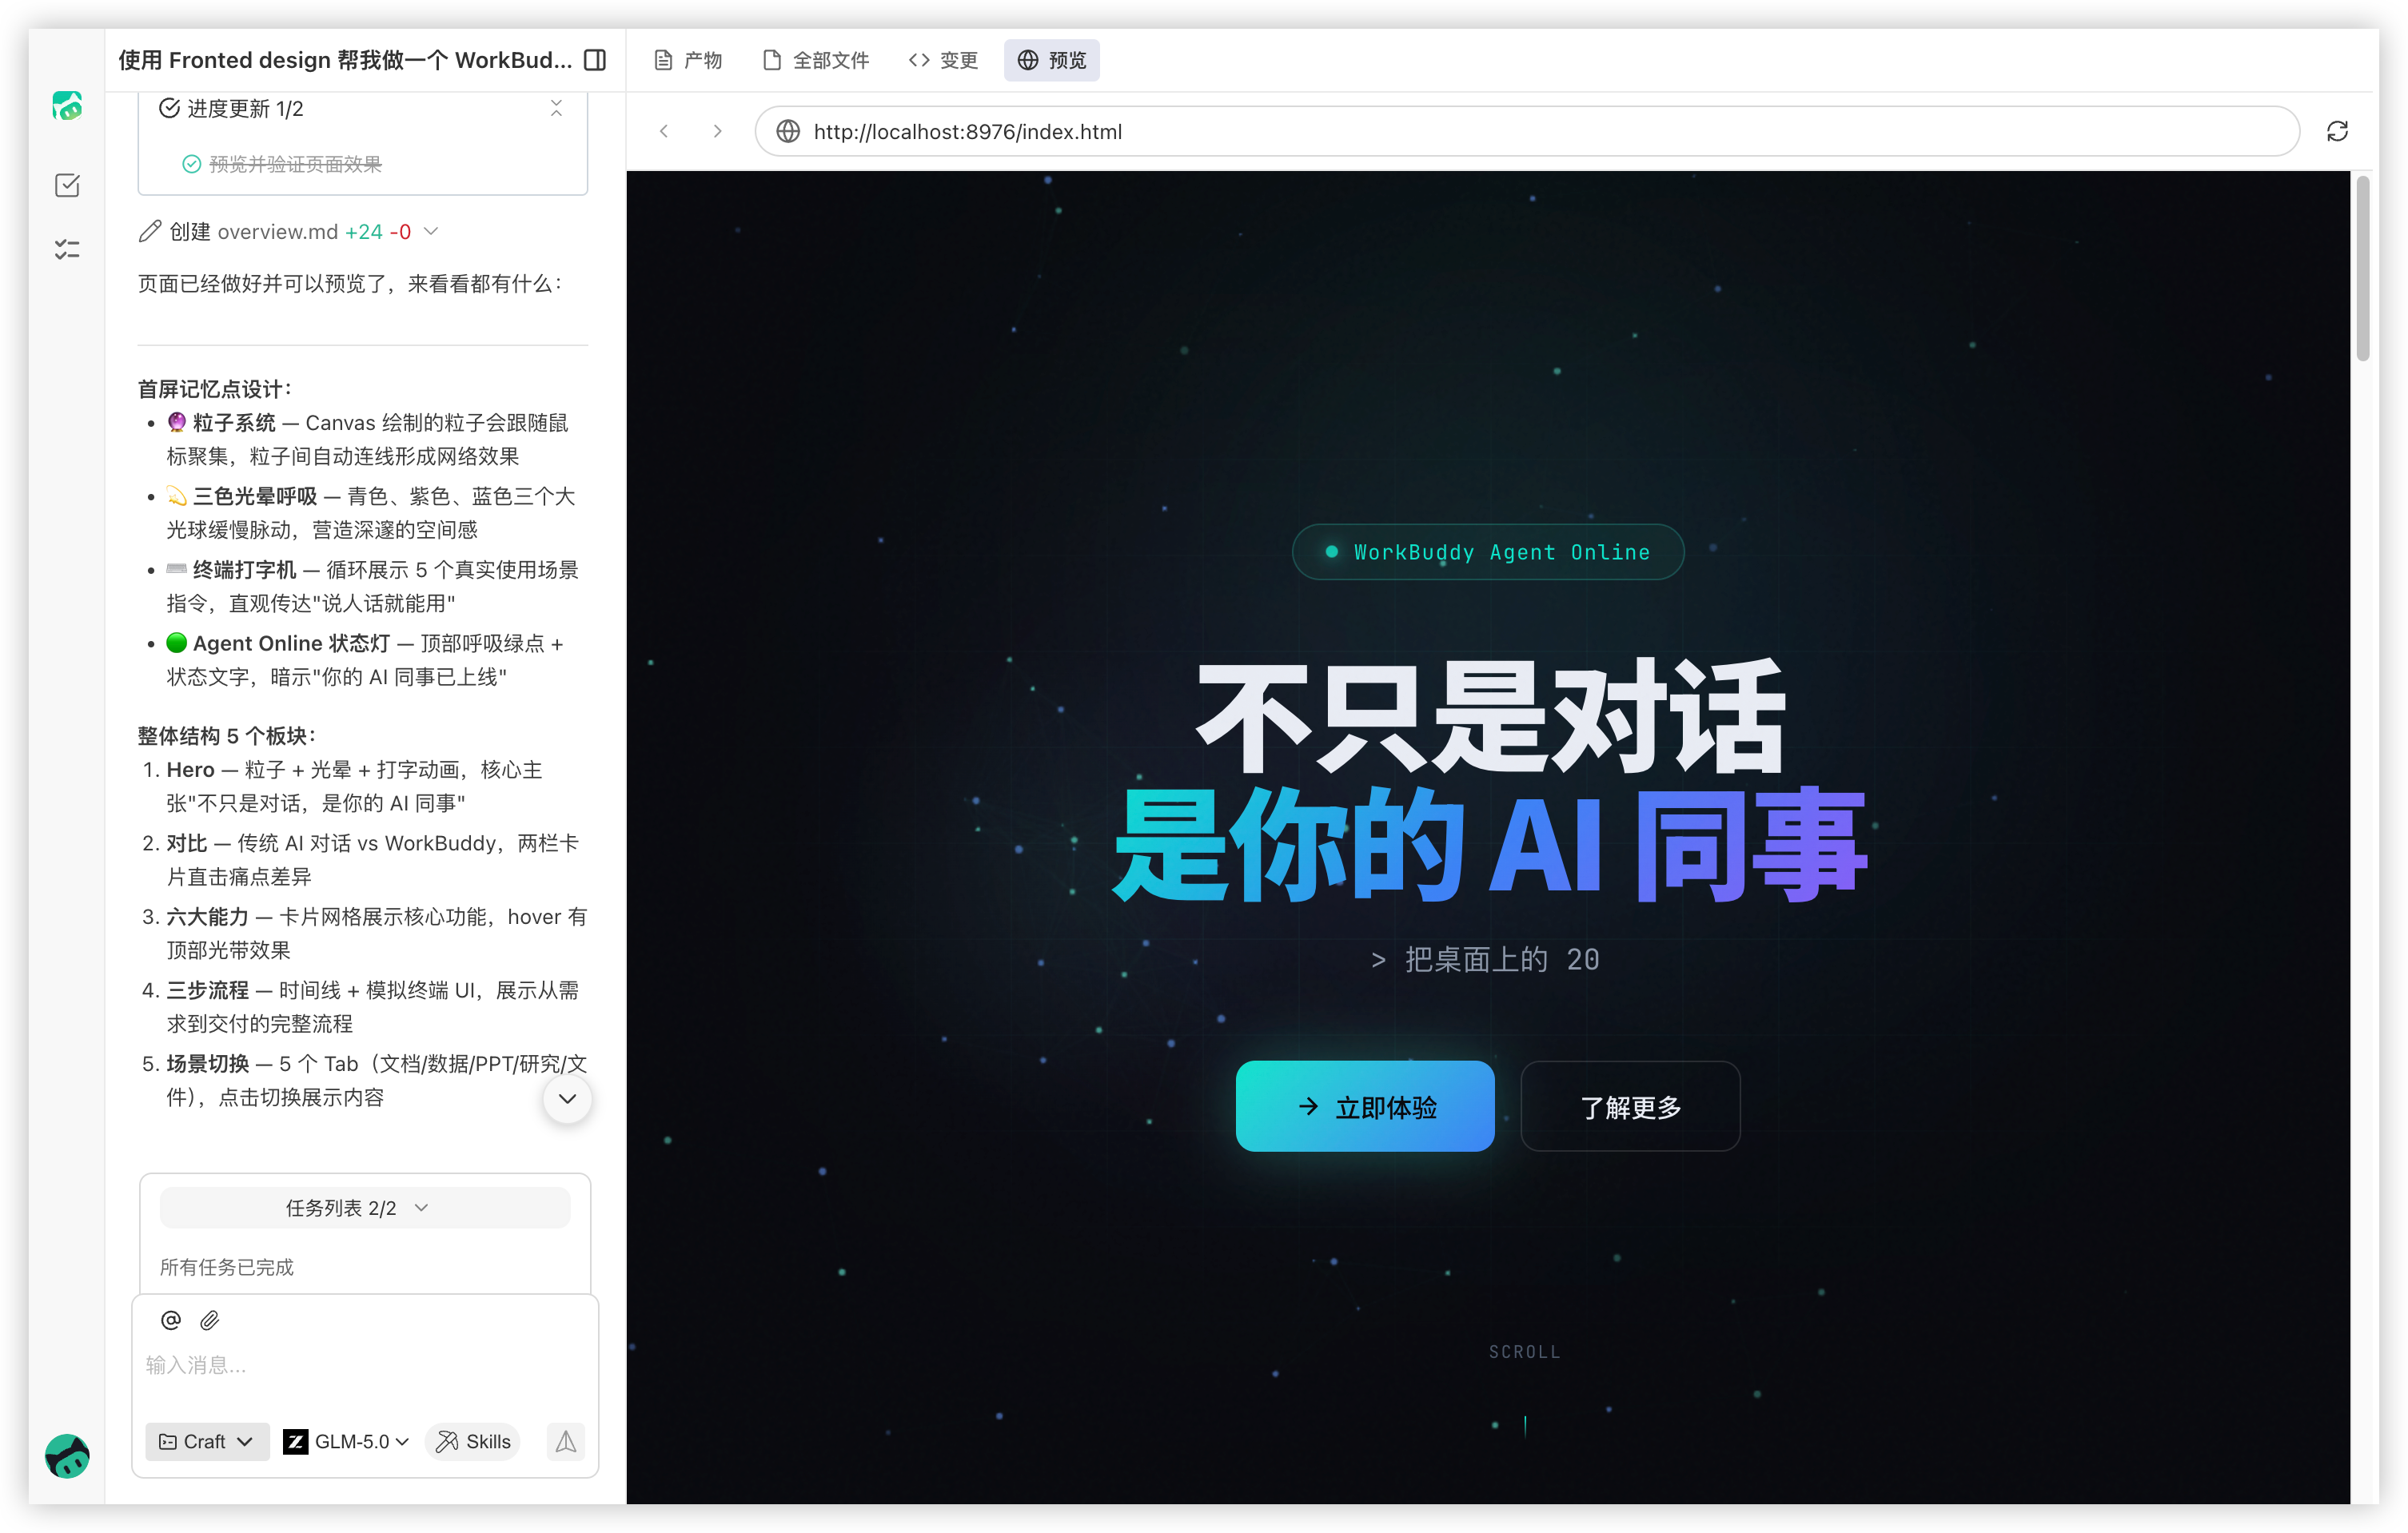The height and width of the screenshot is (1533, 2408).
Task: Reload the preview page with refresh icon
Action: coord(2337,131)
